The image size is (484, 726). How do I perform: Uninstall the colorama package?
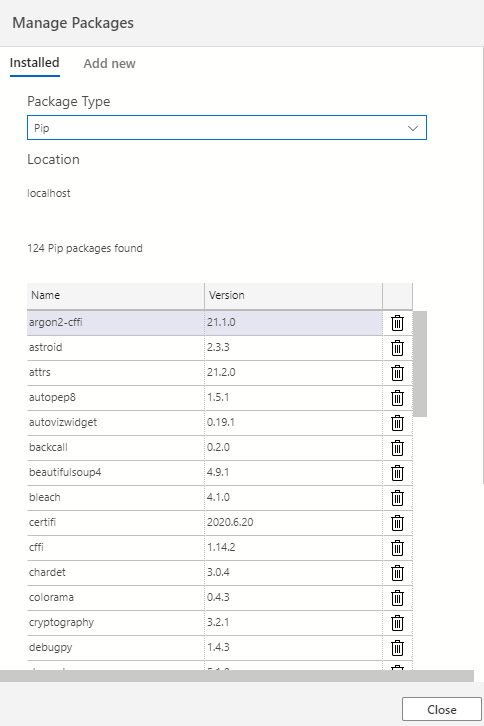click(x=397, y=598)
